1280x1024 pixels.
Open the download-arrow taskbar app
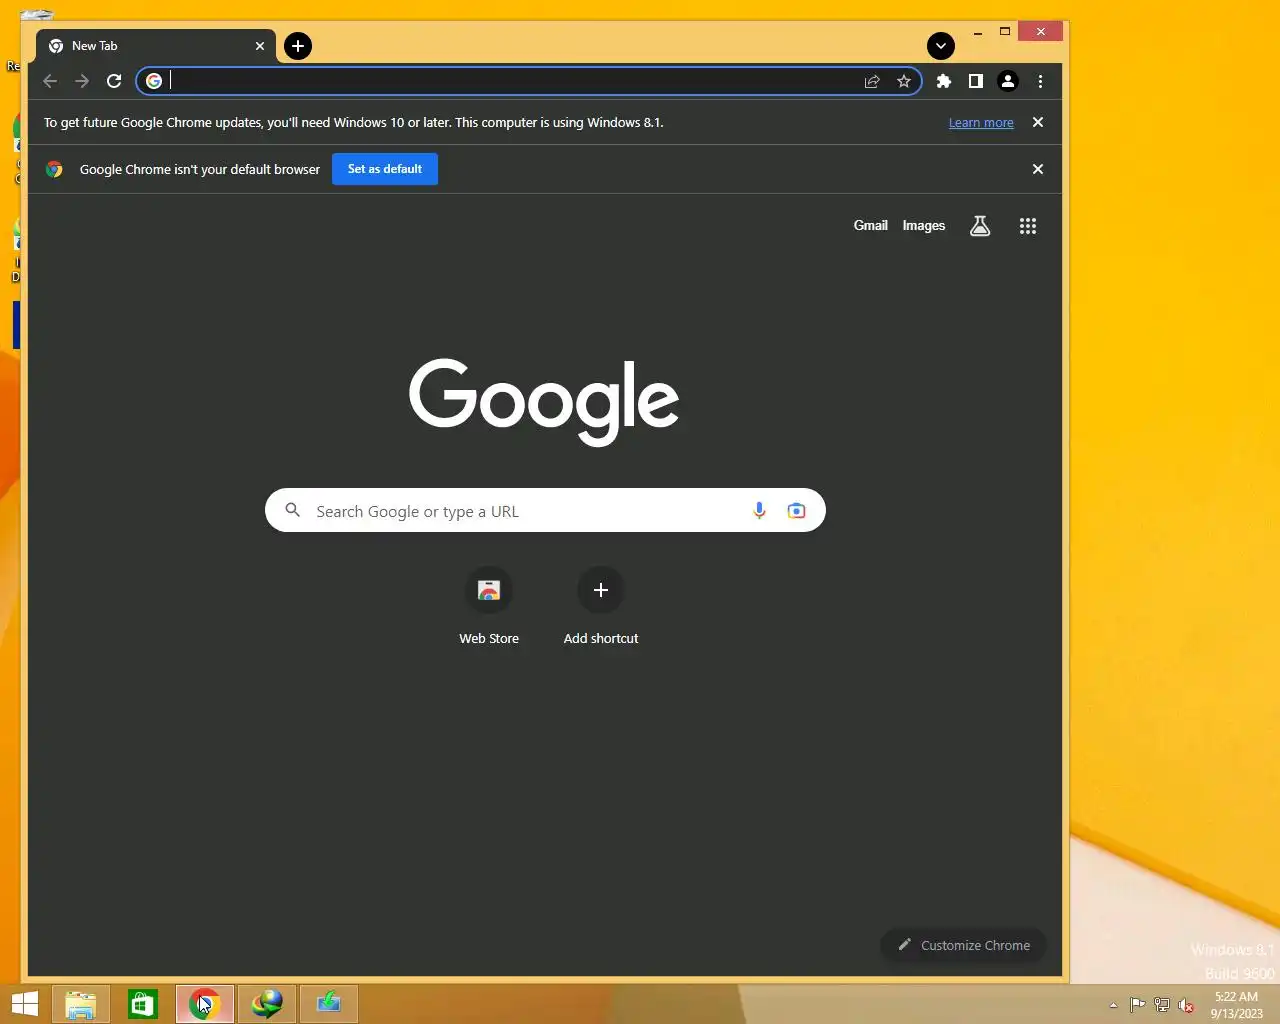329,1004
